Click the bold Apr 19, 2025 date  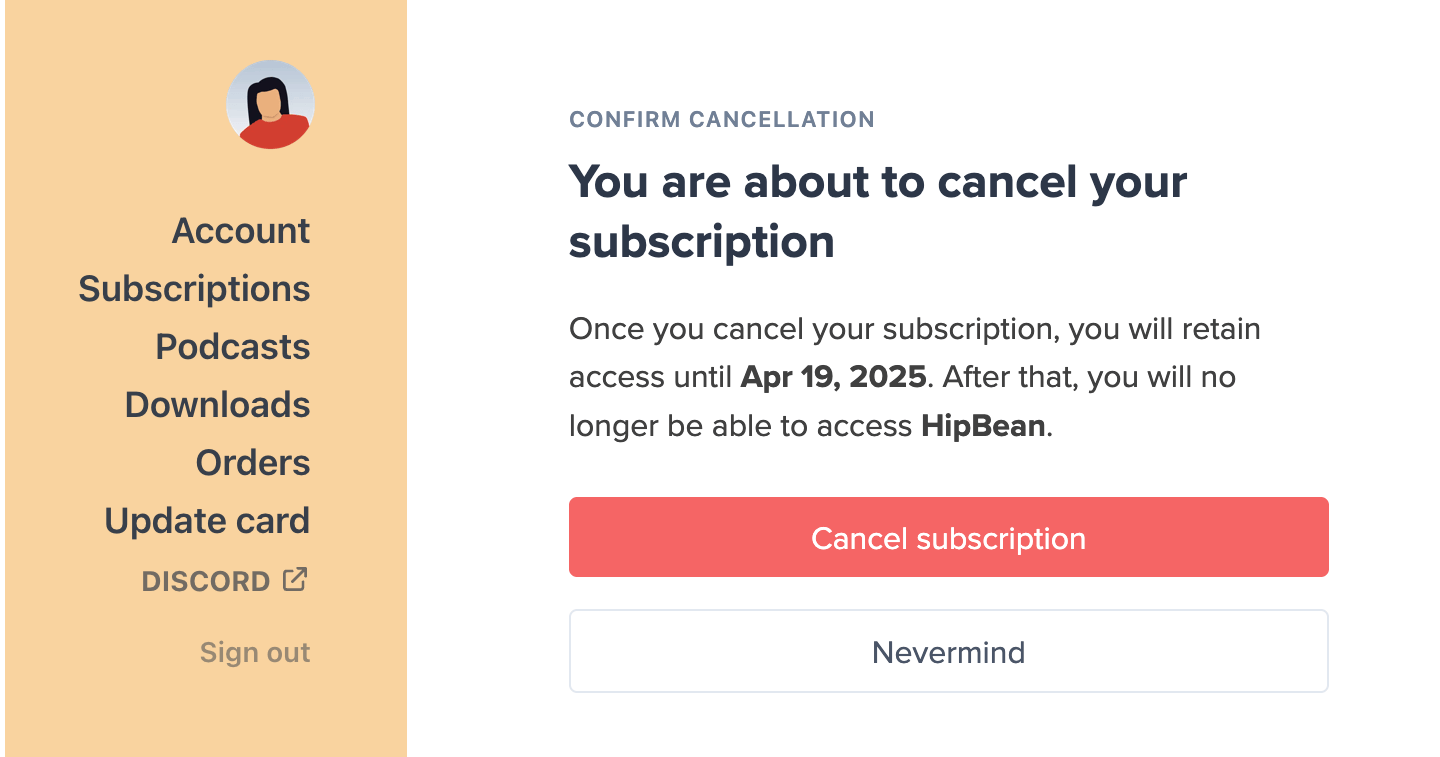(831, 377)
